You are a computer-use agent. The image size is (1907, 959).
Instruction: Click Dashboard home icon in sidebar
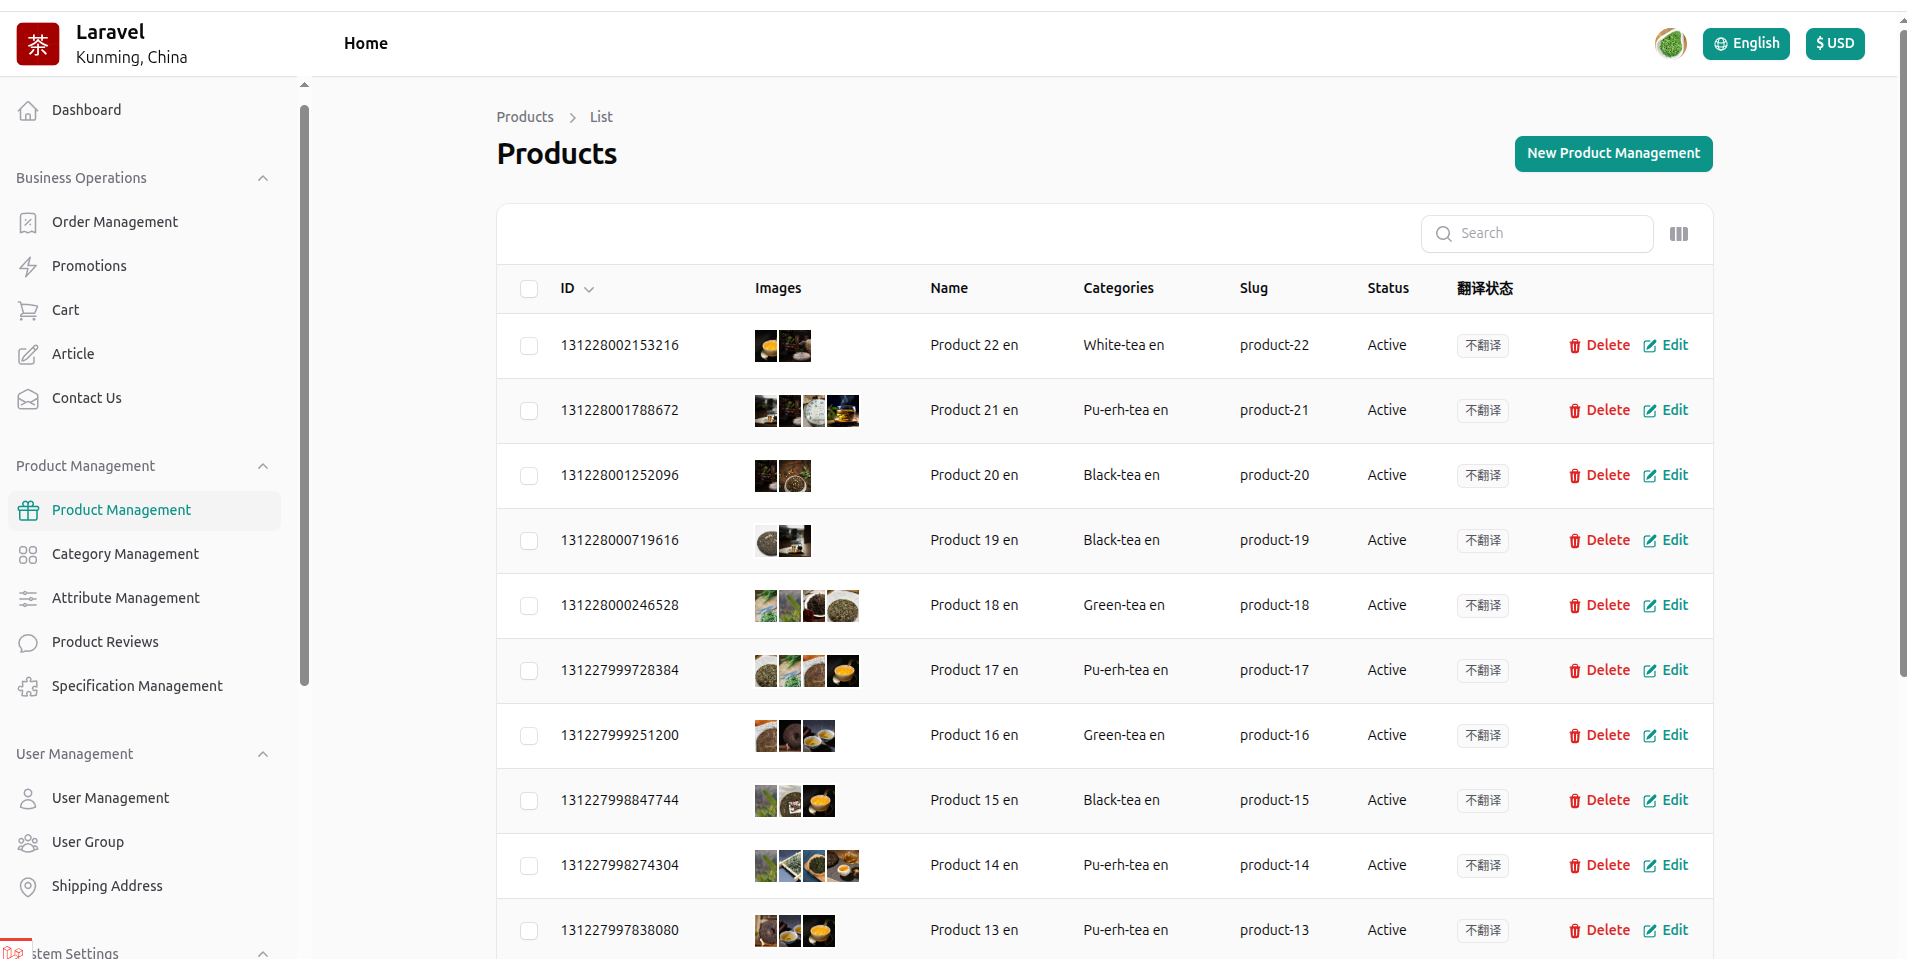[x=28, y=110]
